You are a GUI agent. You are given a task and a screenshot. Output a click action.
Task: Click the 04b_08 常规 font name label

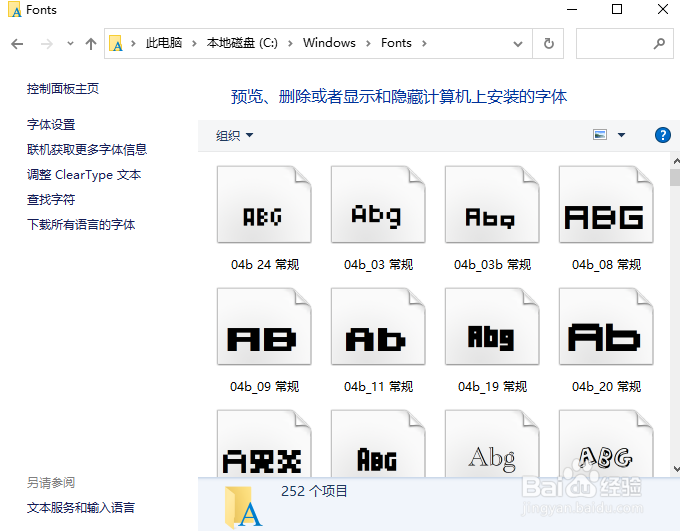pos(606,264)
